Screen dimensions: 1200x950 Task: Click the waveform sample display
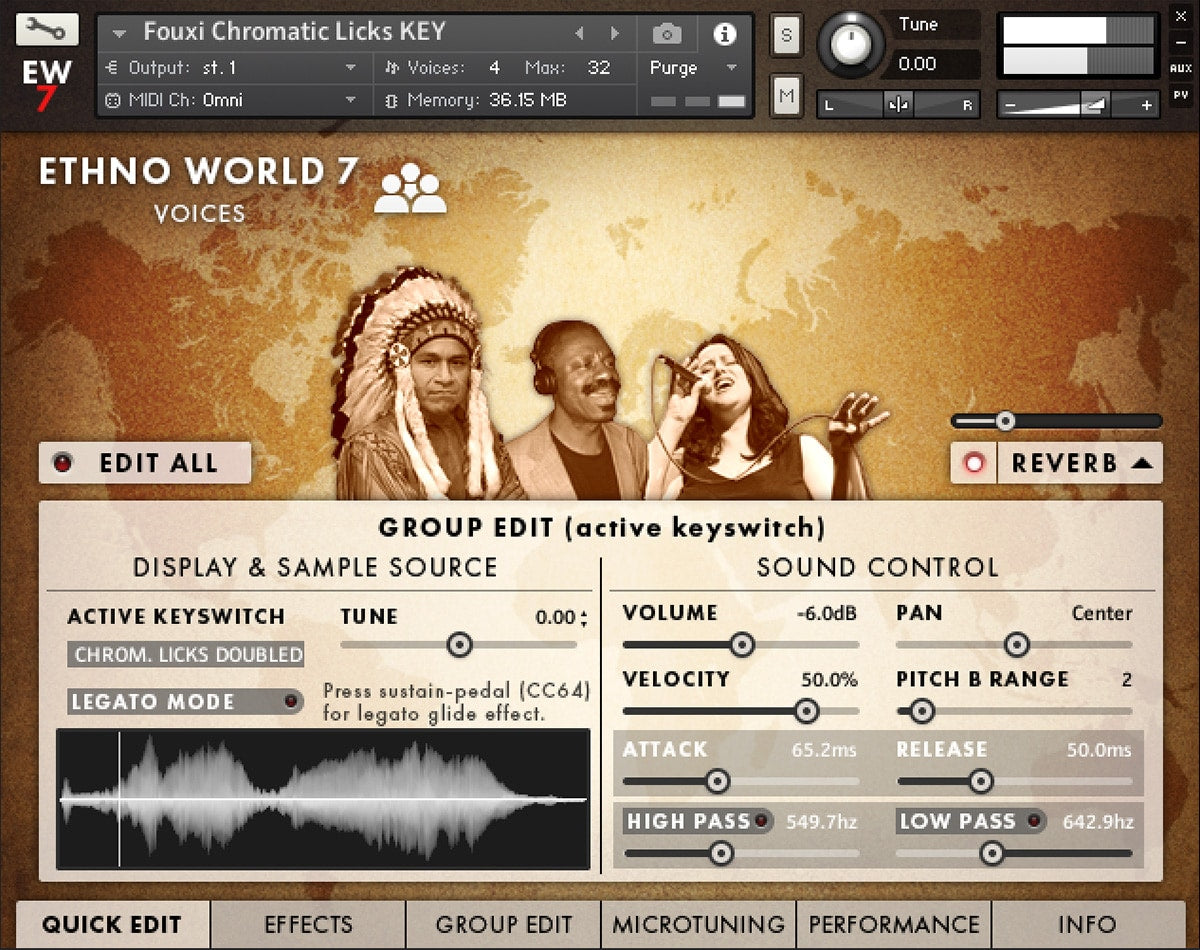[x=324, y=799]
